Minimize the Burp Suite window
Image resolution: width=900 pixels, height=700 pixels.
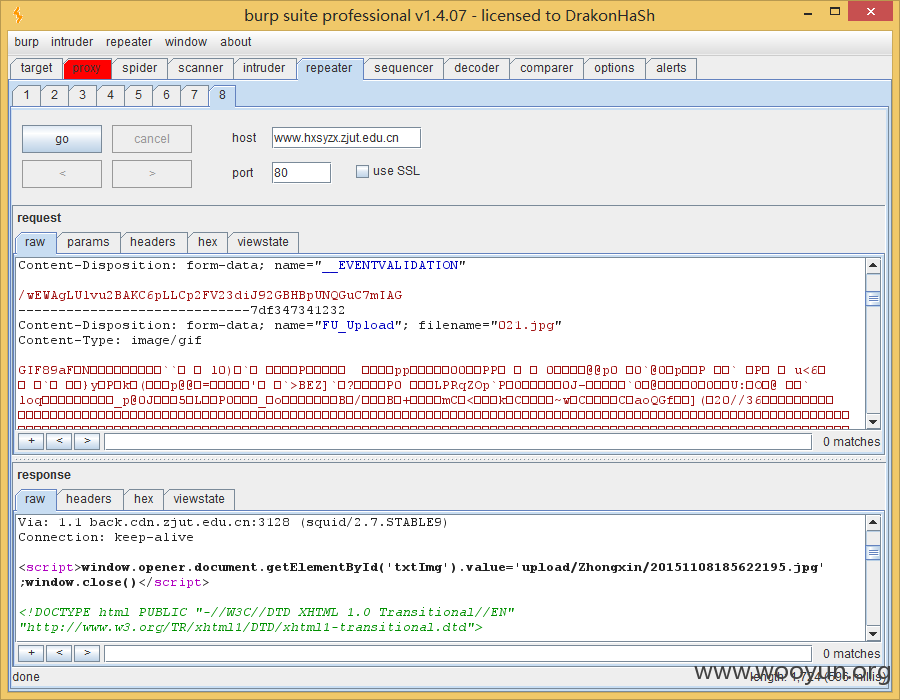[x=808, y=13]
